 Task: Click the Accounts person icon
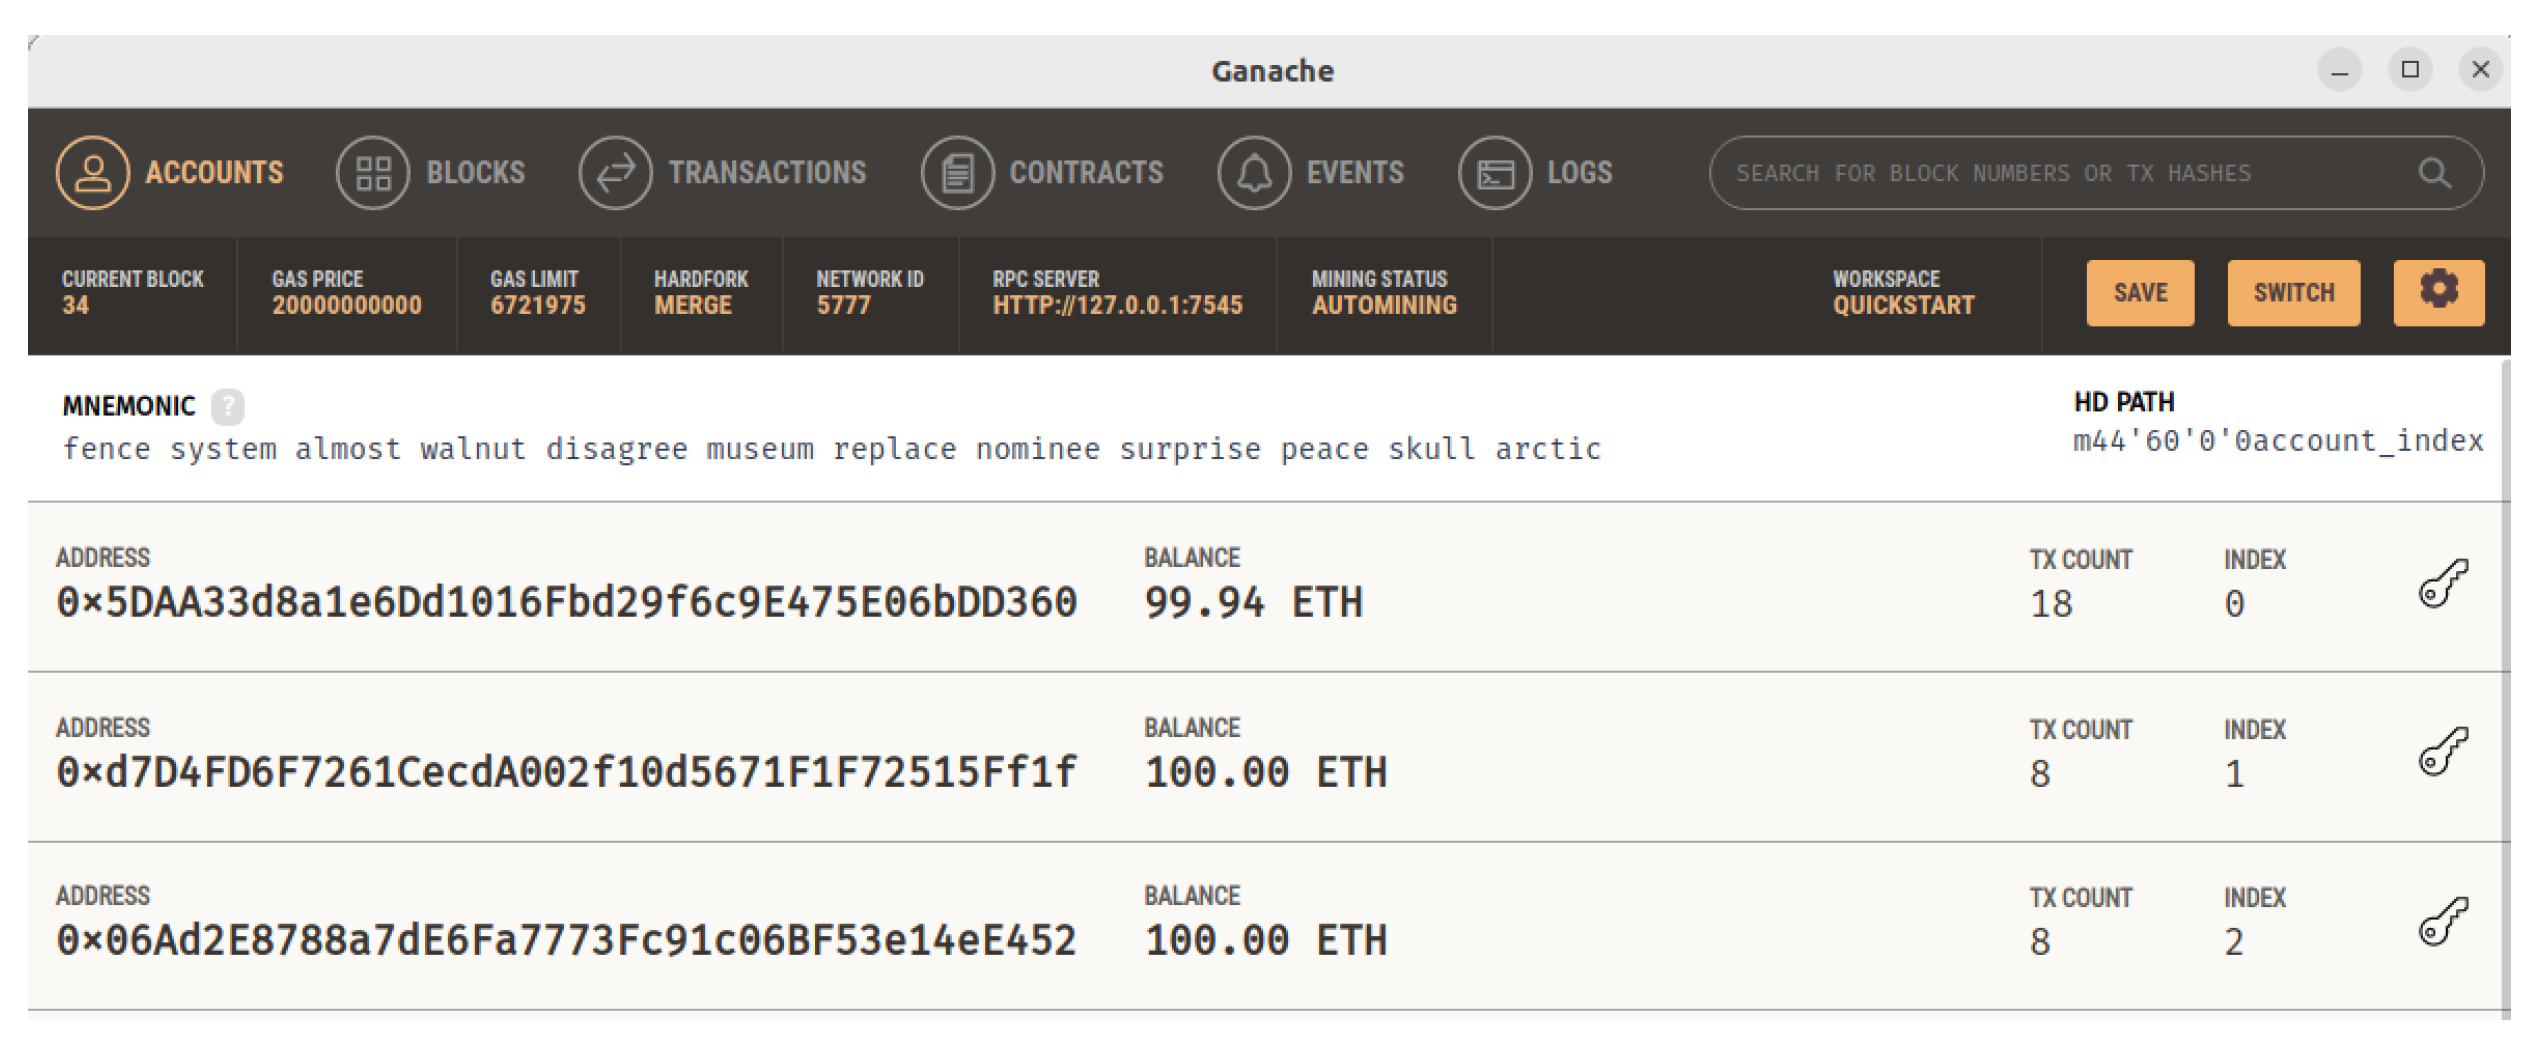[x=92, y=173]
